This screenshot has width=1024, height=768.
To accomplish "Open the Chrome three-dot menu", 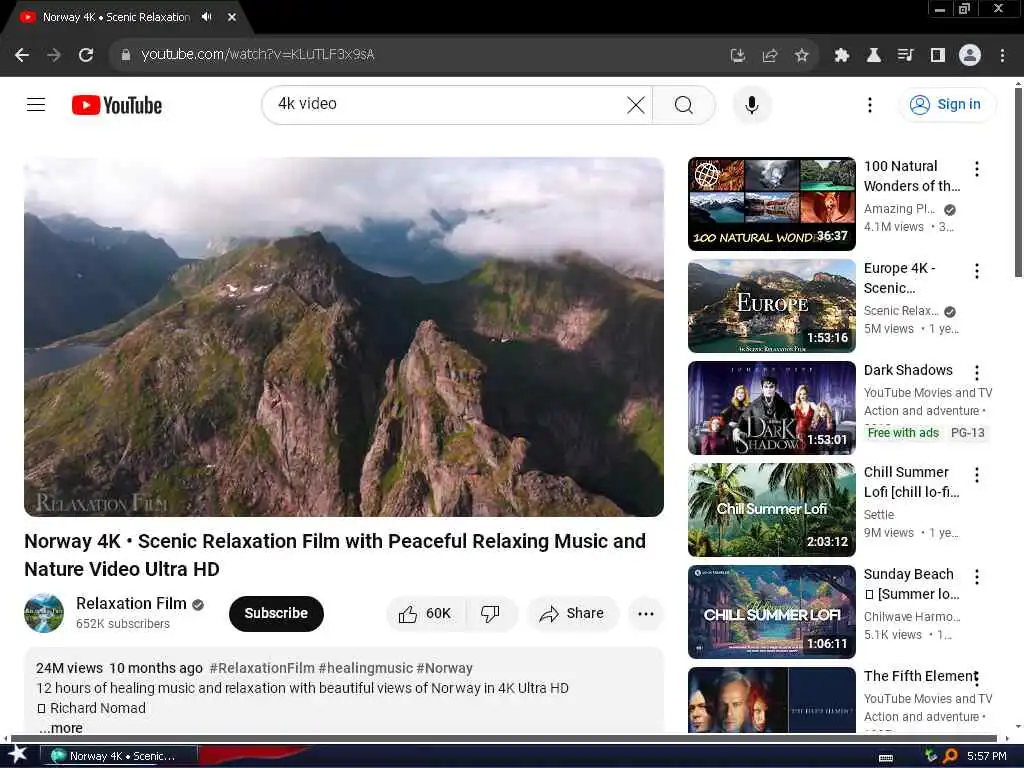I will tap(1002, 56).
